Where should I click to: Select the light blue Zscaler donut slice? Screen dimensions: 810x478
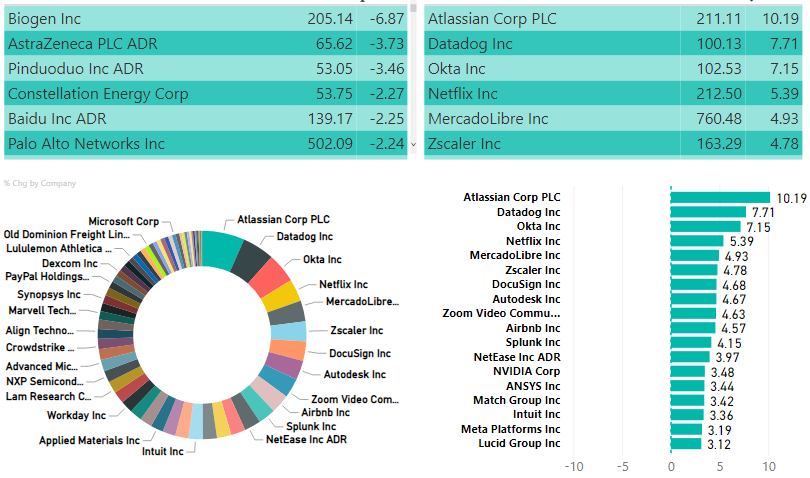288,331
